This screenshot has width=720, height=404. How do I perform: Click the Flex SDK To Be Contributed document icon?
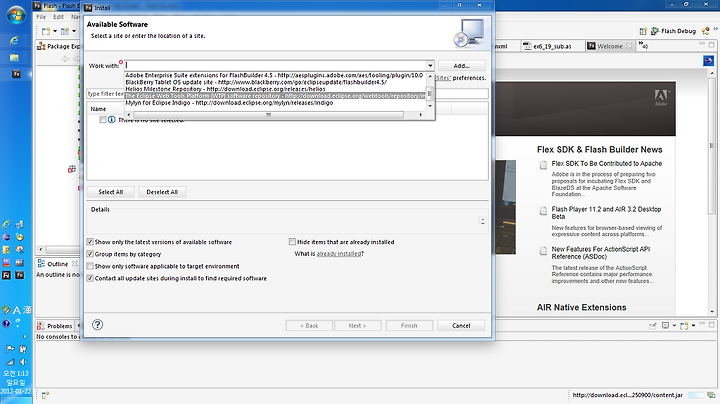click(x=543, y=165)
